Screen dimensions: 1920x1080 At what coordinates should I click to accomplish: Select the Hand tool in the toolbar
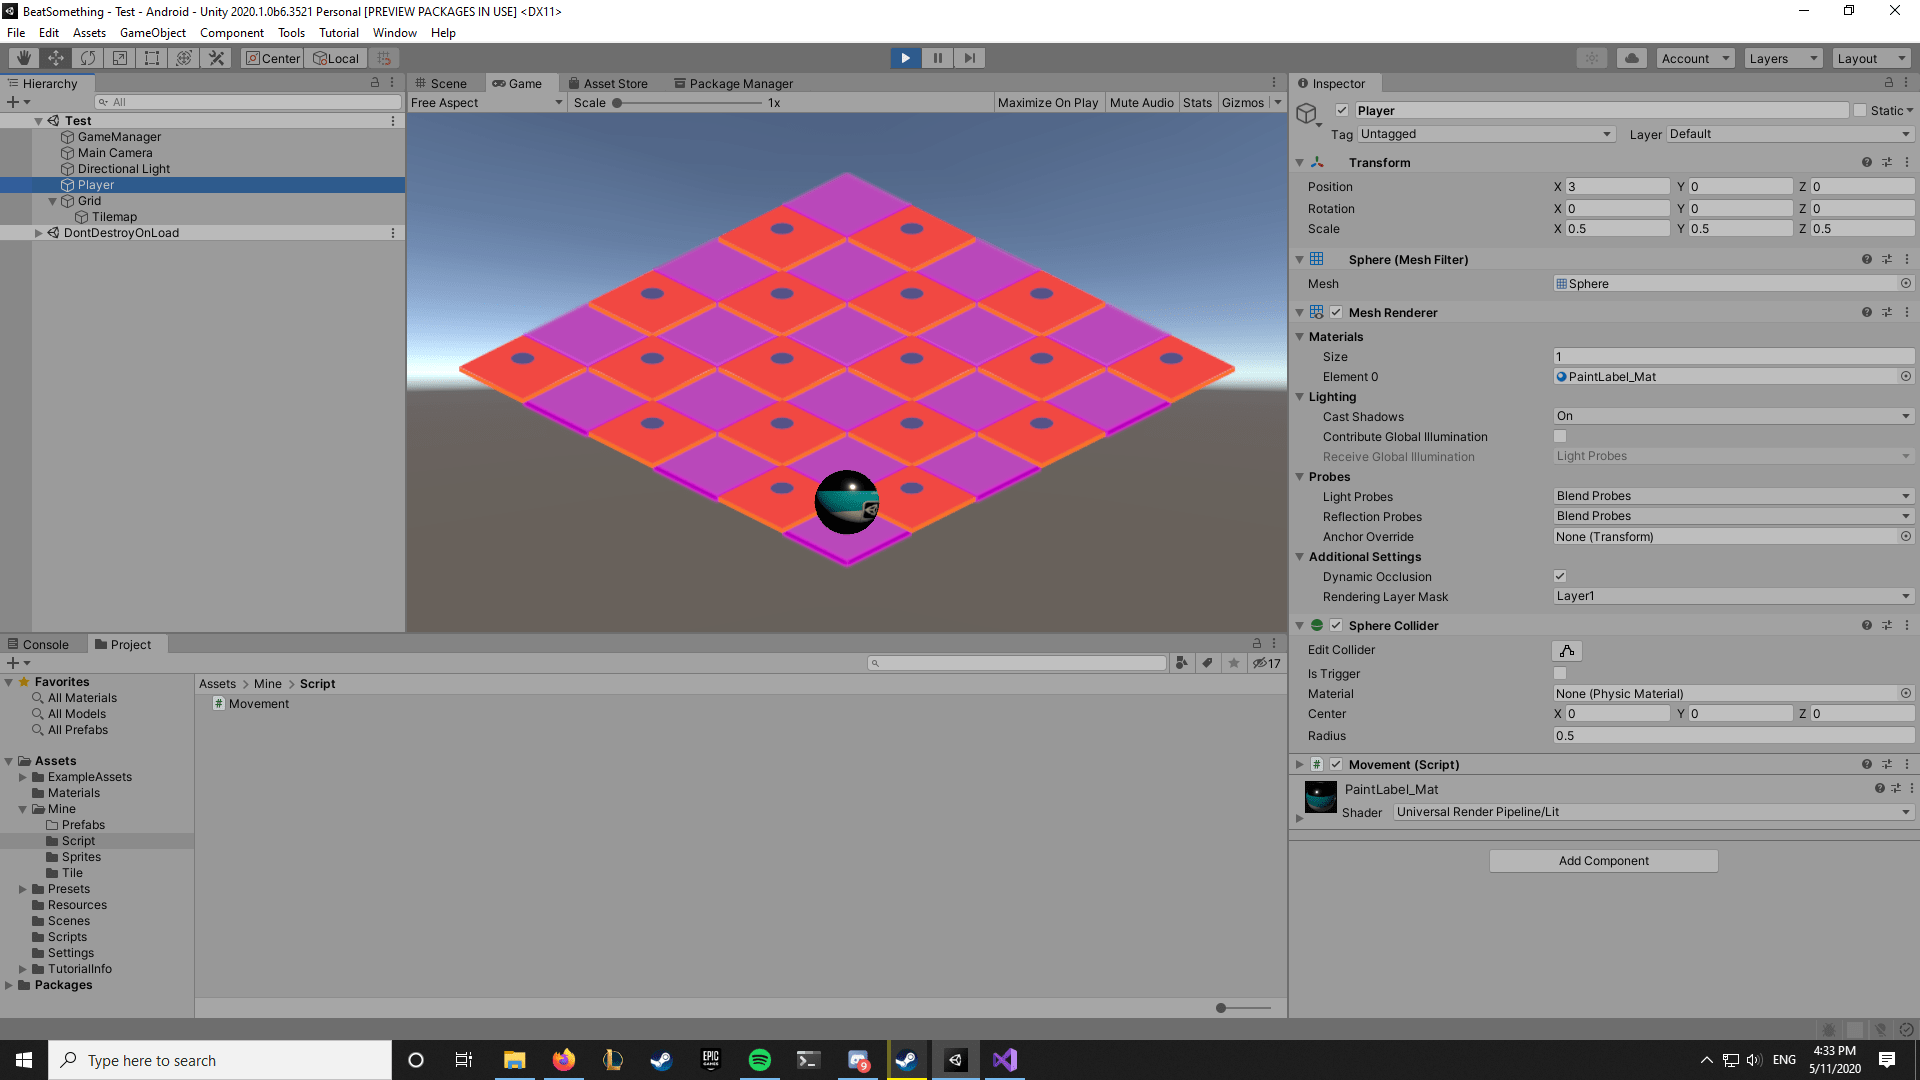pyautogui.click(x=22, y=57)
